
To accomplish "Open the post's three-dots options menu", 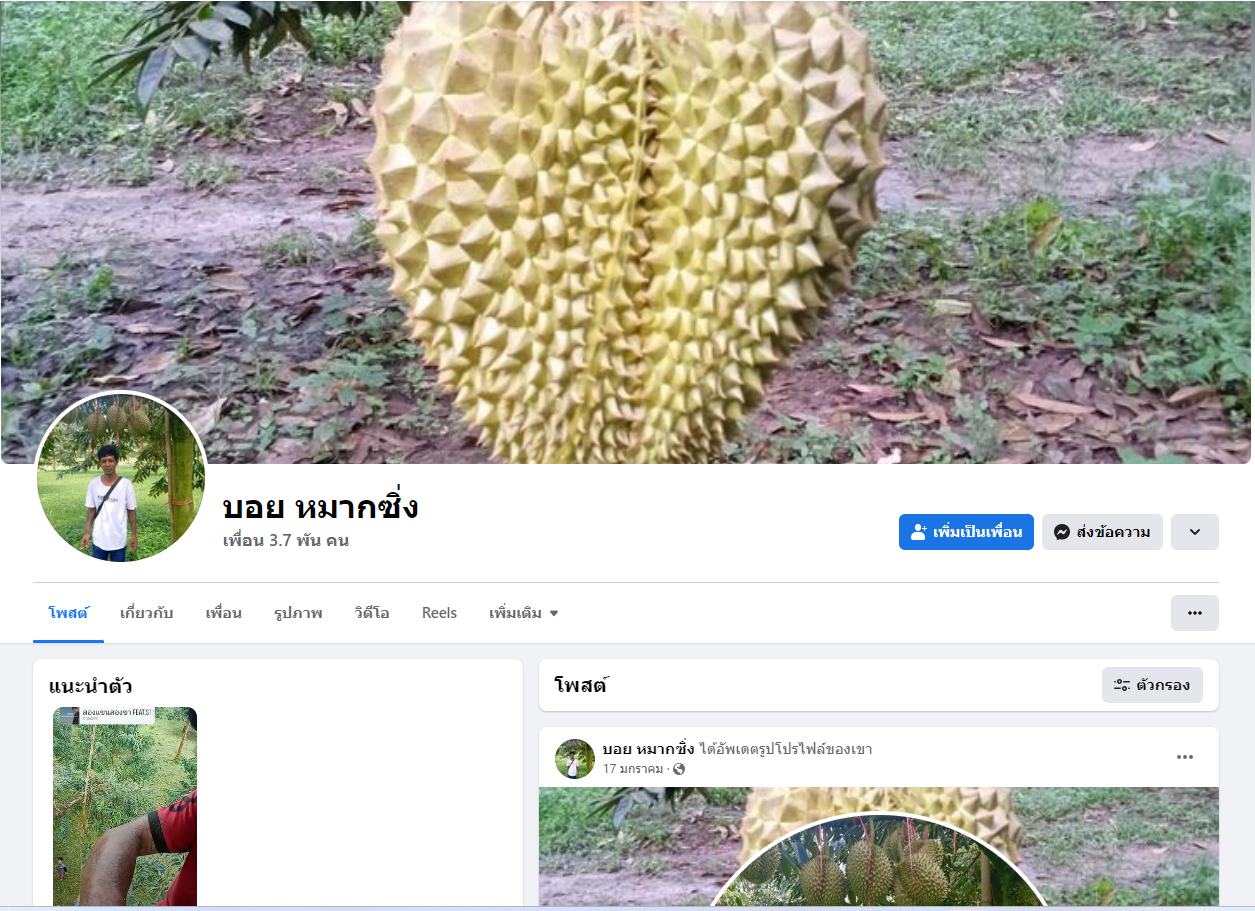I will coord(1185,757).
